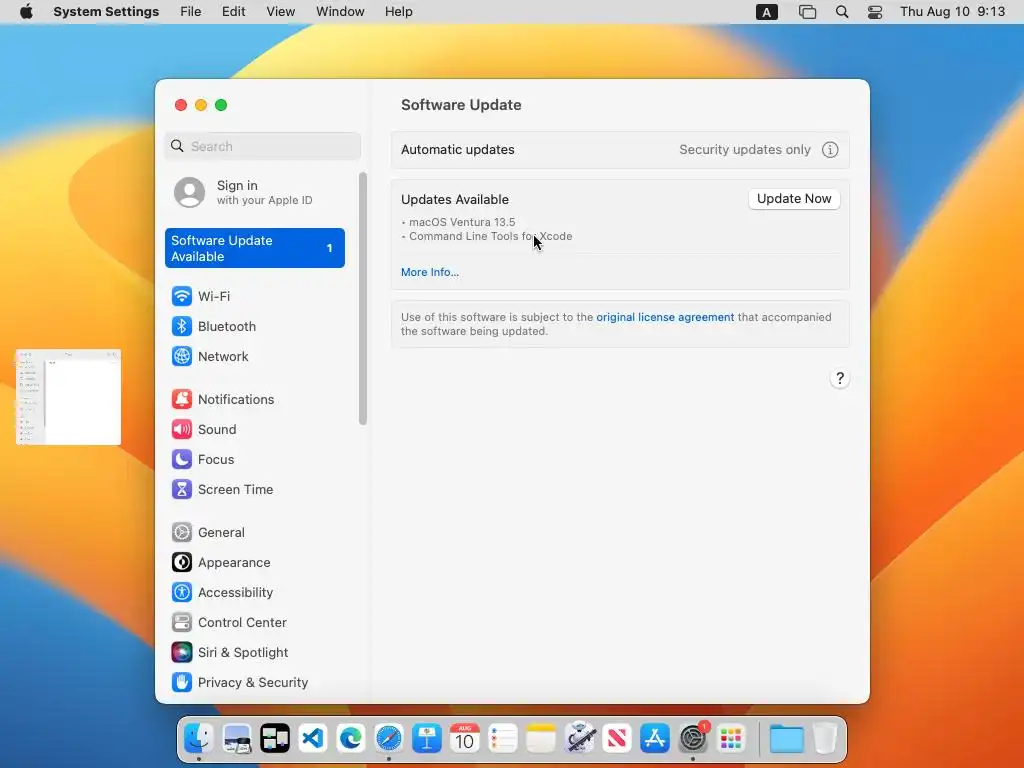Open Privacy & Security settings
1024x768 pixels.
[255, 683]
